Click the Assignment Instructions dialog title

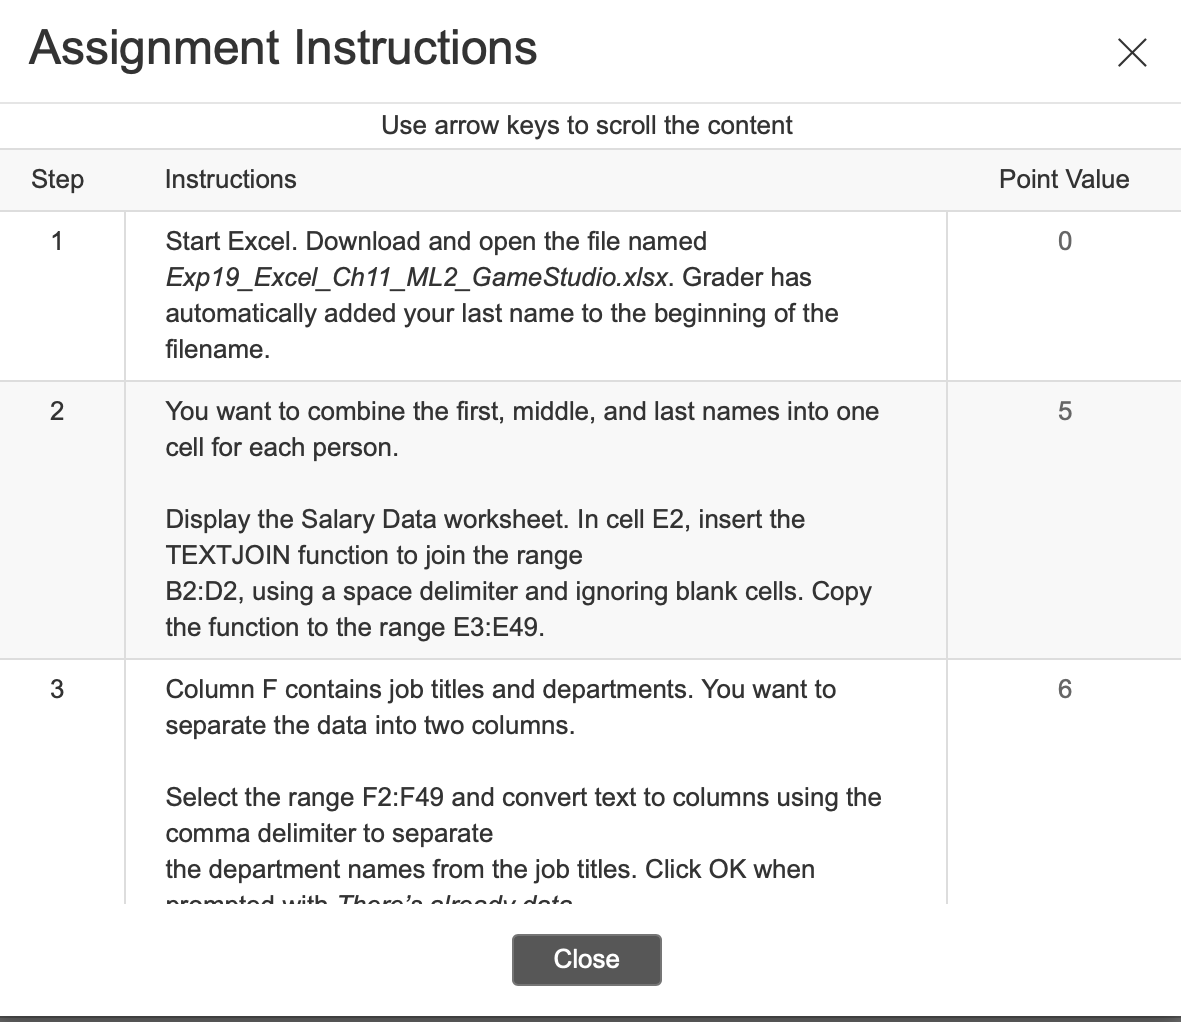tap(283, 48)
